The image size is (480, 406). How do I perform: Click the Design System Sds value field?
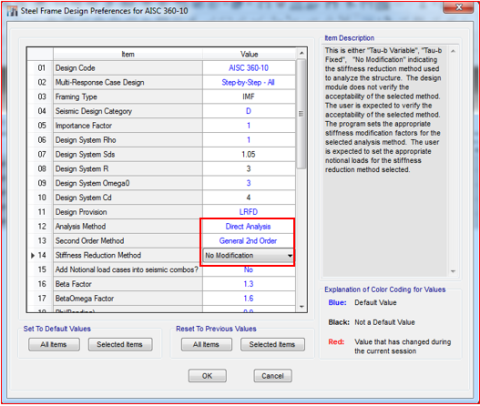point(248,155)
